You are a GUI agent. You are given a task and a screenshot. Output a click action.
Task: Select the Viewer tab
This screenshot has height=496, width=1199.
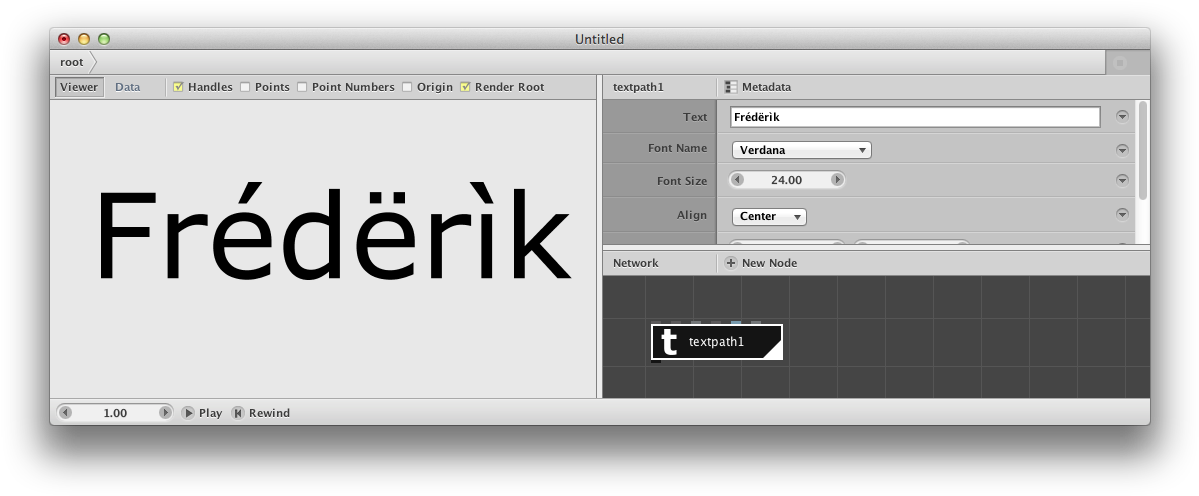(x=79, y=87)
